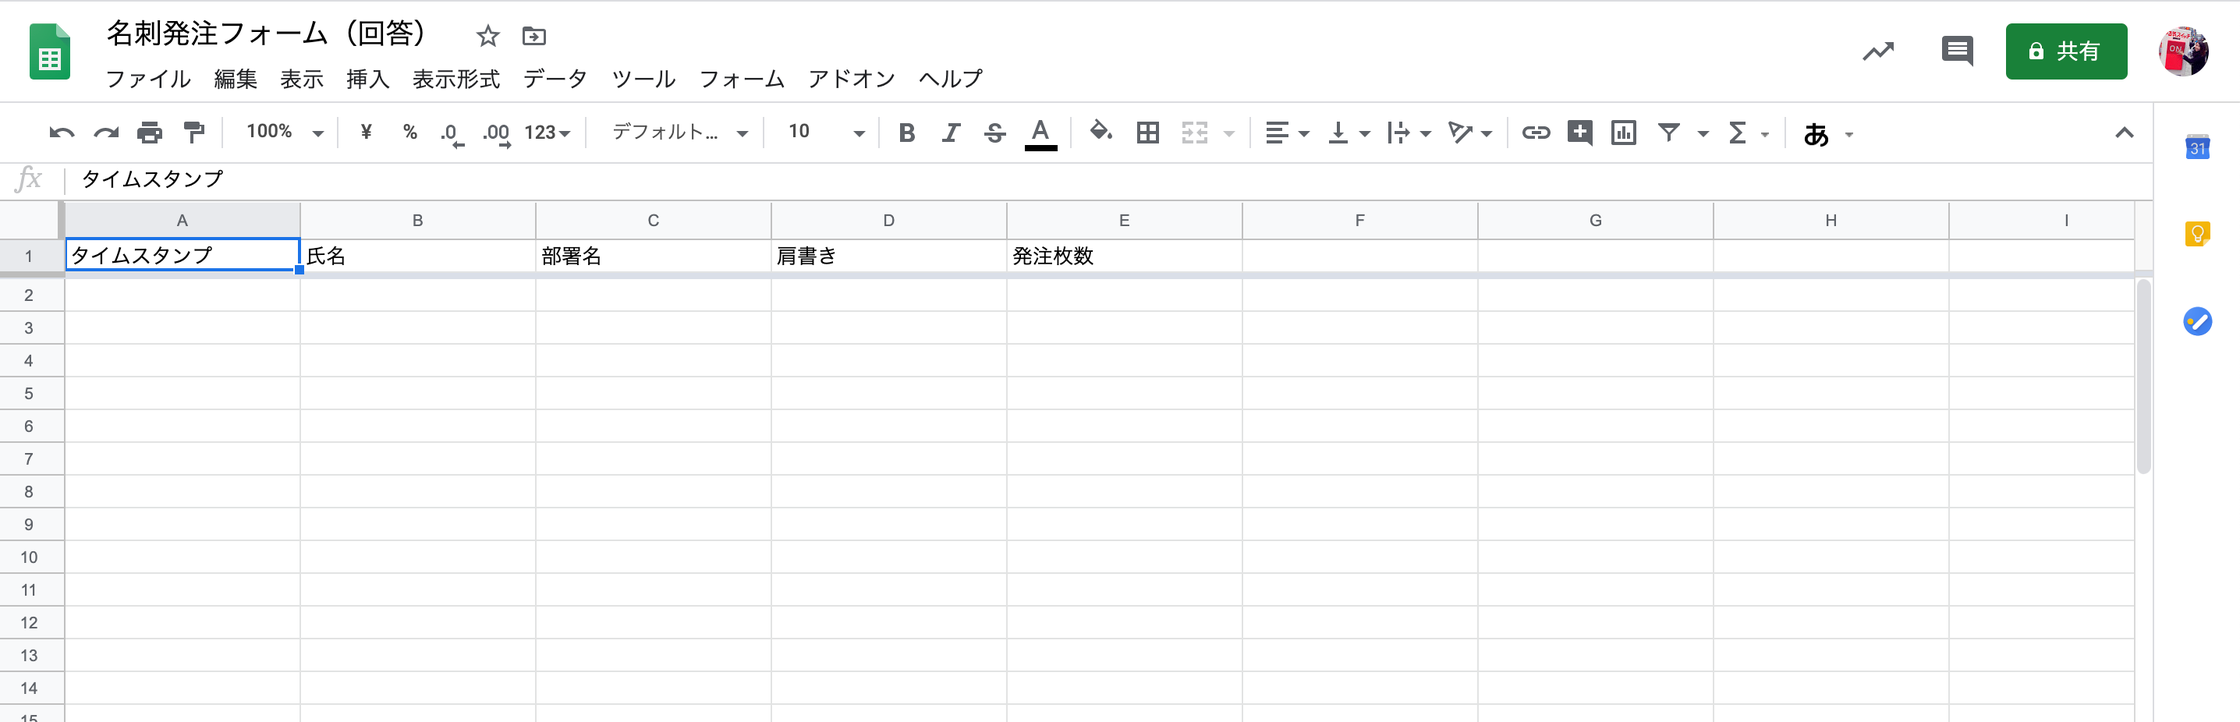Open the borders tool
Screen dimensions: 2240x722
(x=1148, y=132)
